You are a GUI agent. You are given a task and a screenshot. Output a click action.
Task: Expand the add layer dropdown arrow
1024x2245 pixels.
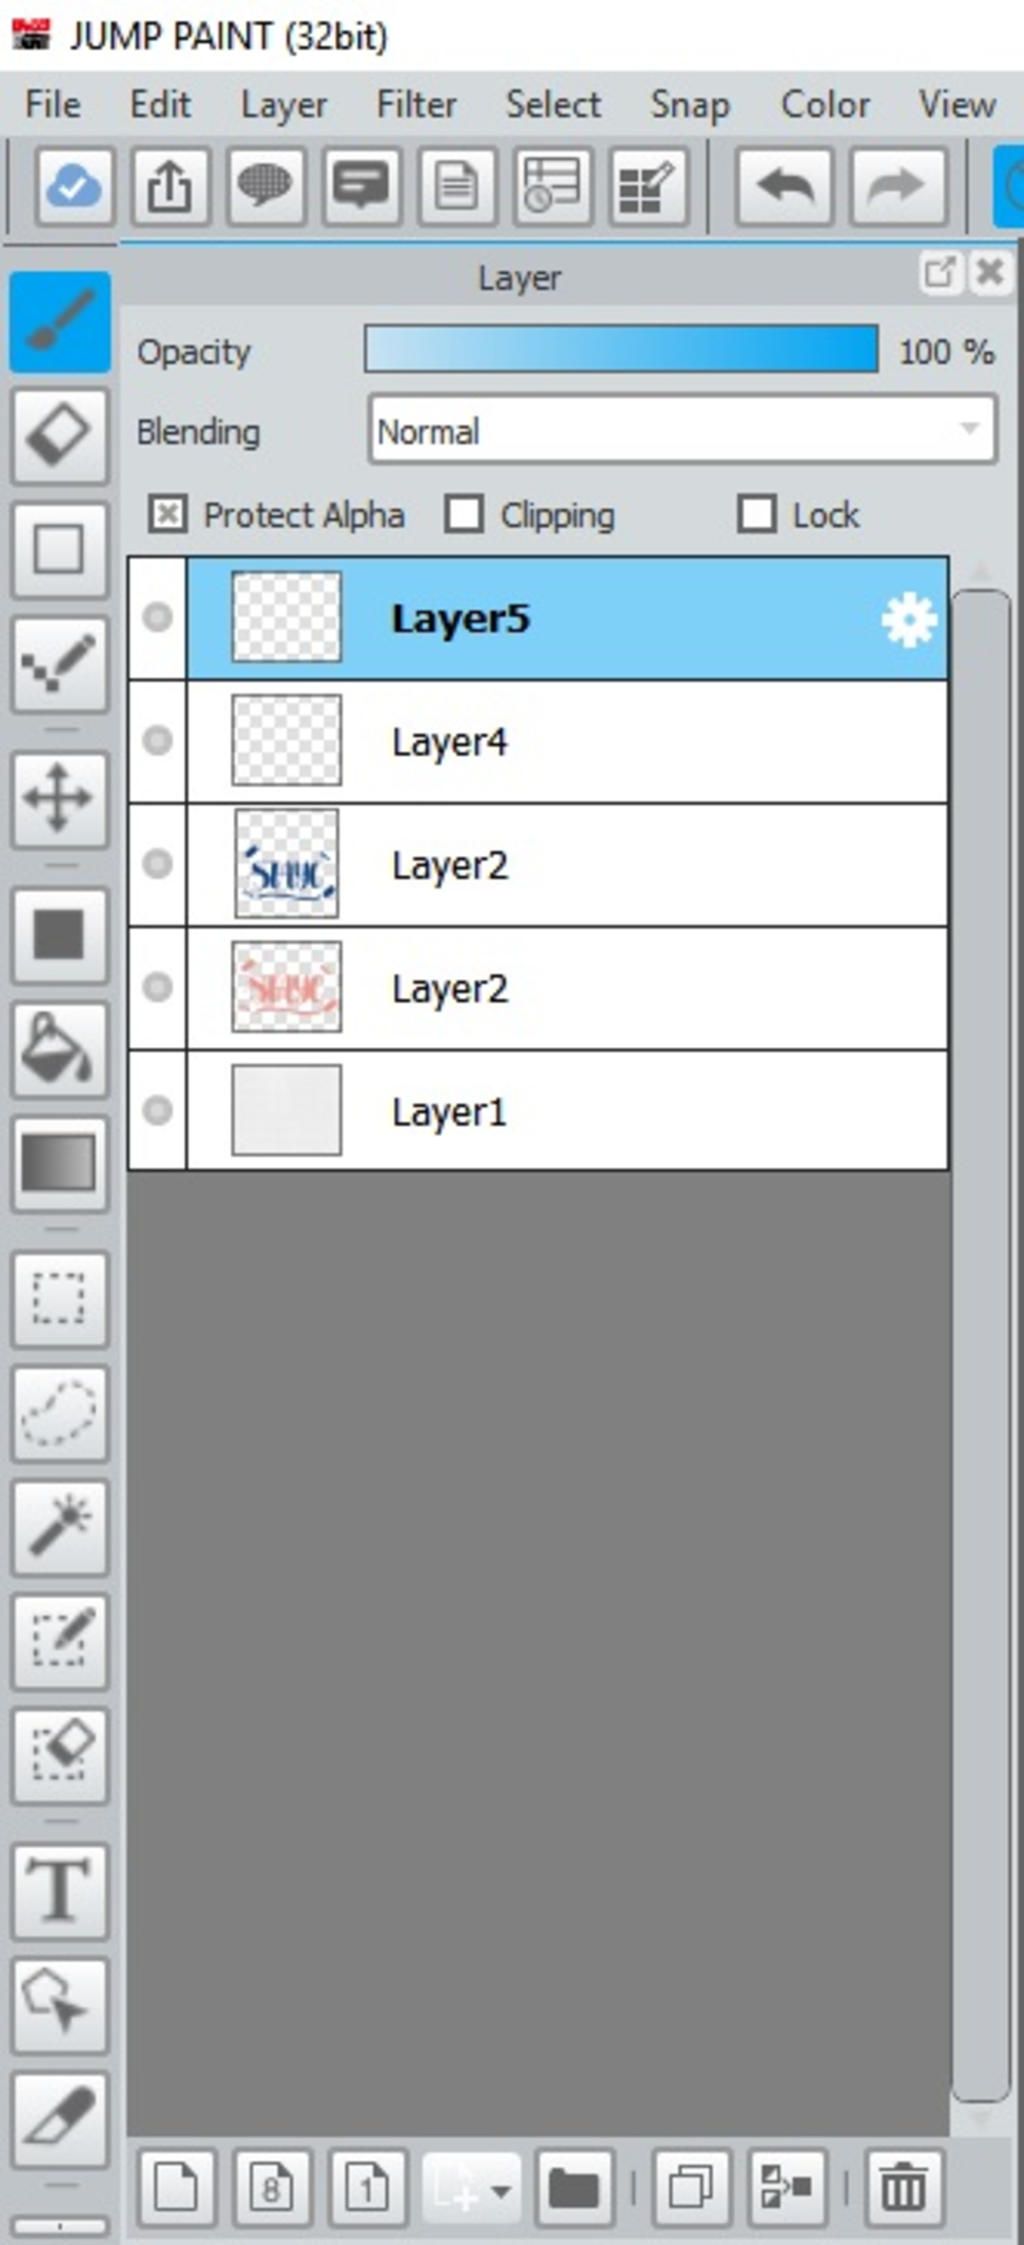click(501, 2190)
